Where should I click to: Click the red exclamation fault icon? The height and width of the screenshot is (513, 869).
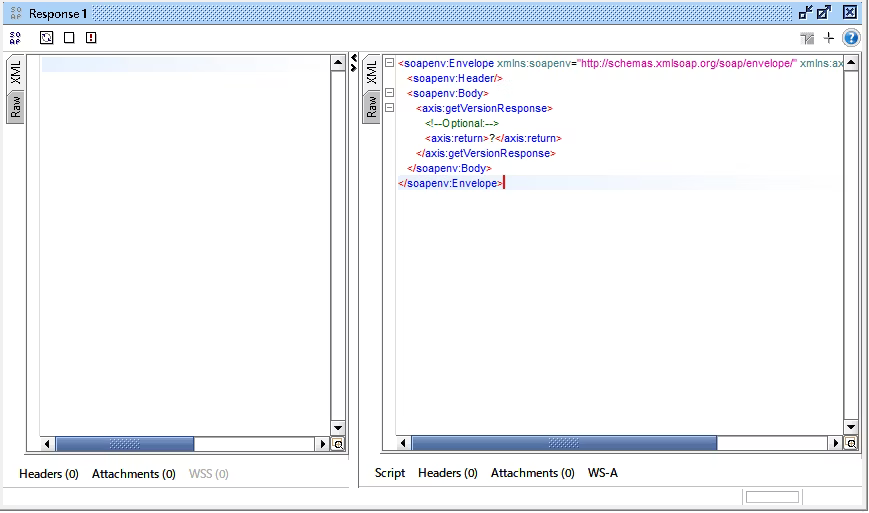91,38
